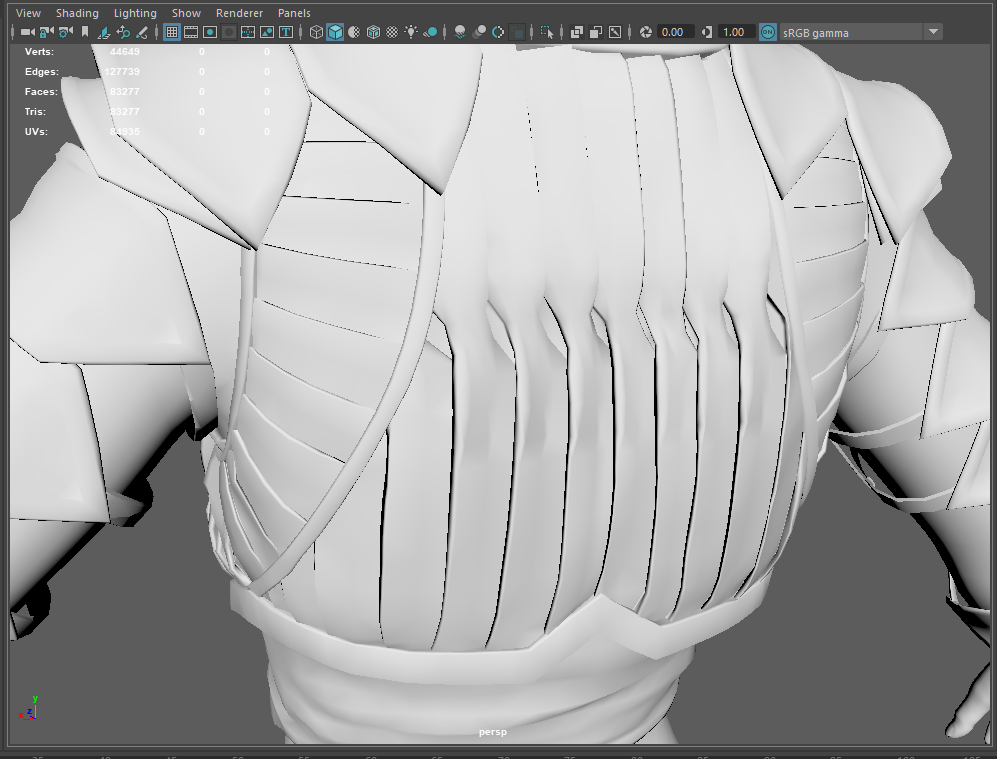Toggle color management ON button

click(x=767, y=32)
